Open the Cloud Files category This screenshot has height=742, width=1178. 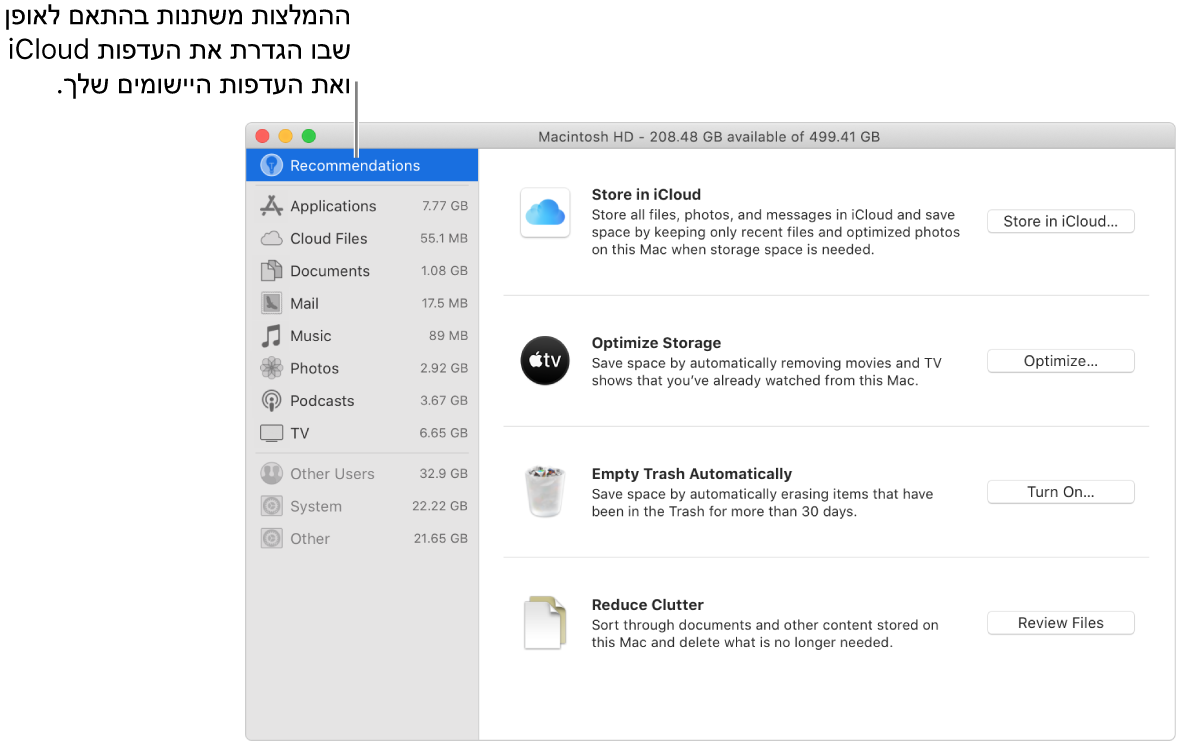[328, 239]
